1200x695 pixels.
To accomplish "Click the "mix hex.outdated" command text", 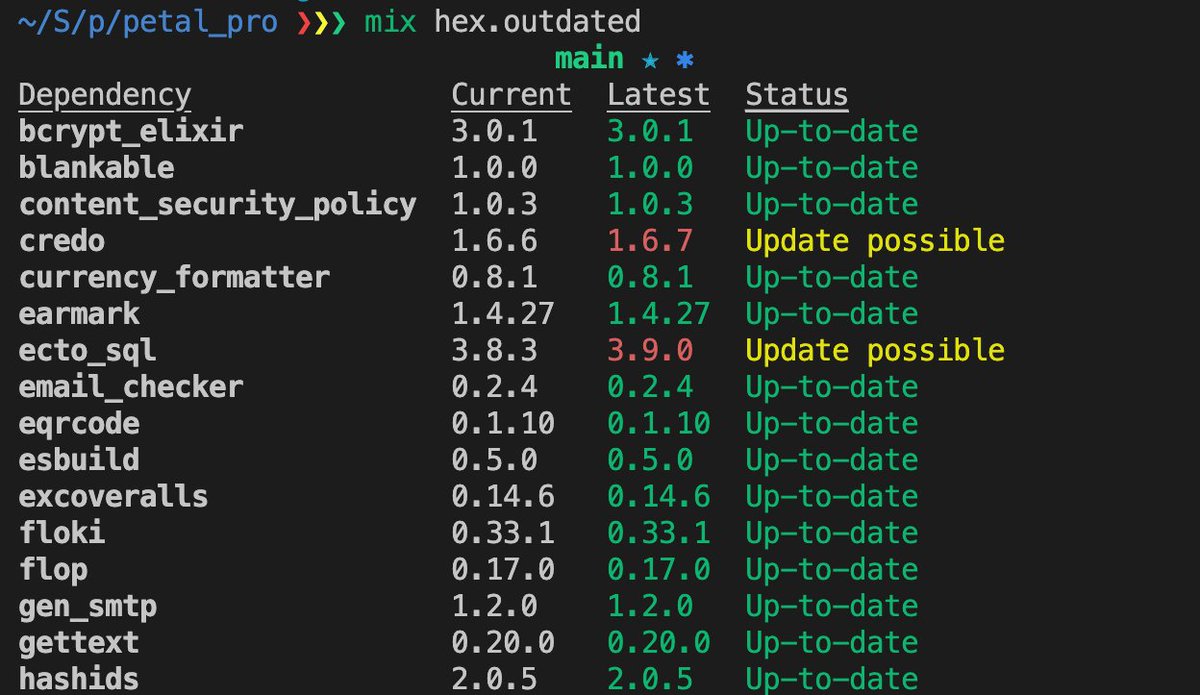I will tap(502, 21).
